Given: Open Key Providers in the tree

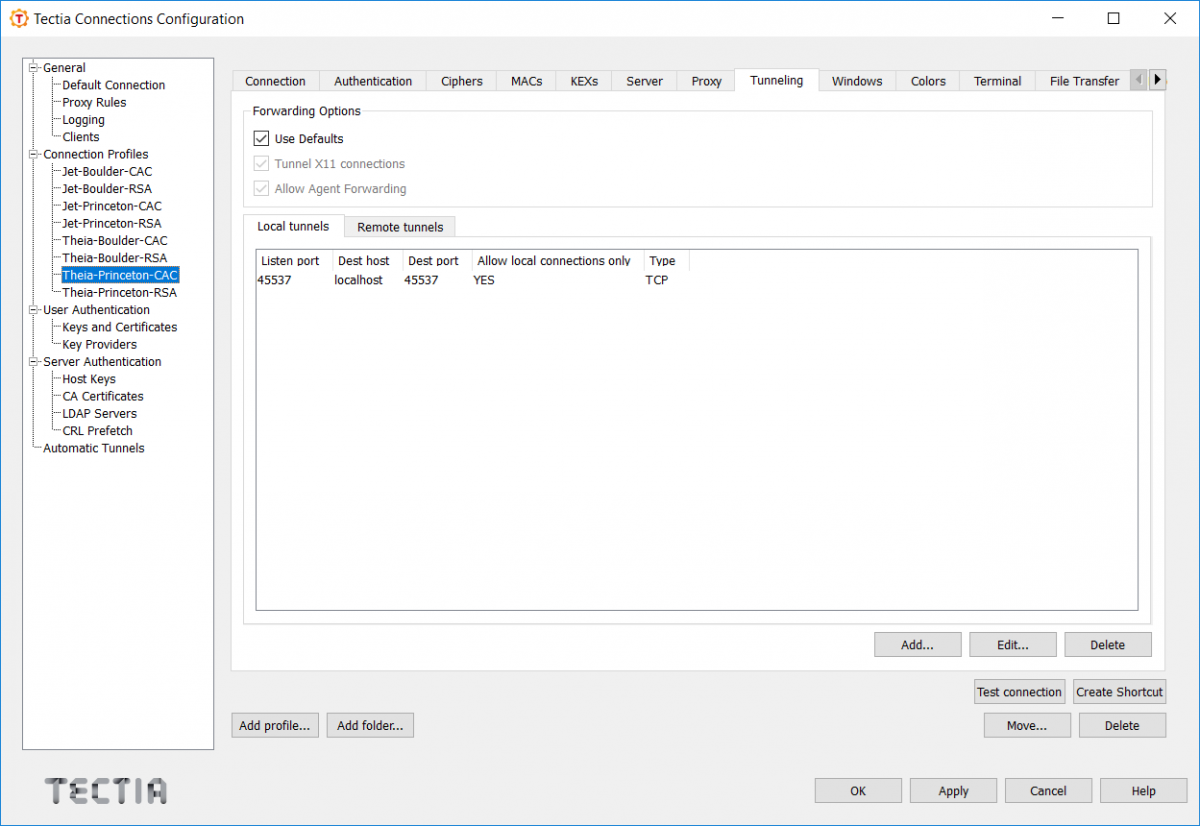Looking at the screenshot, I should [x=100, y=344].
